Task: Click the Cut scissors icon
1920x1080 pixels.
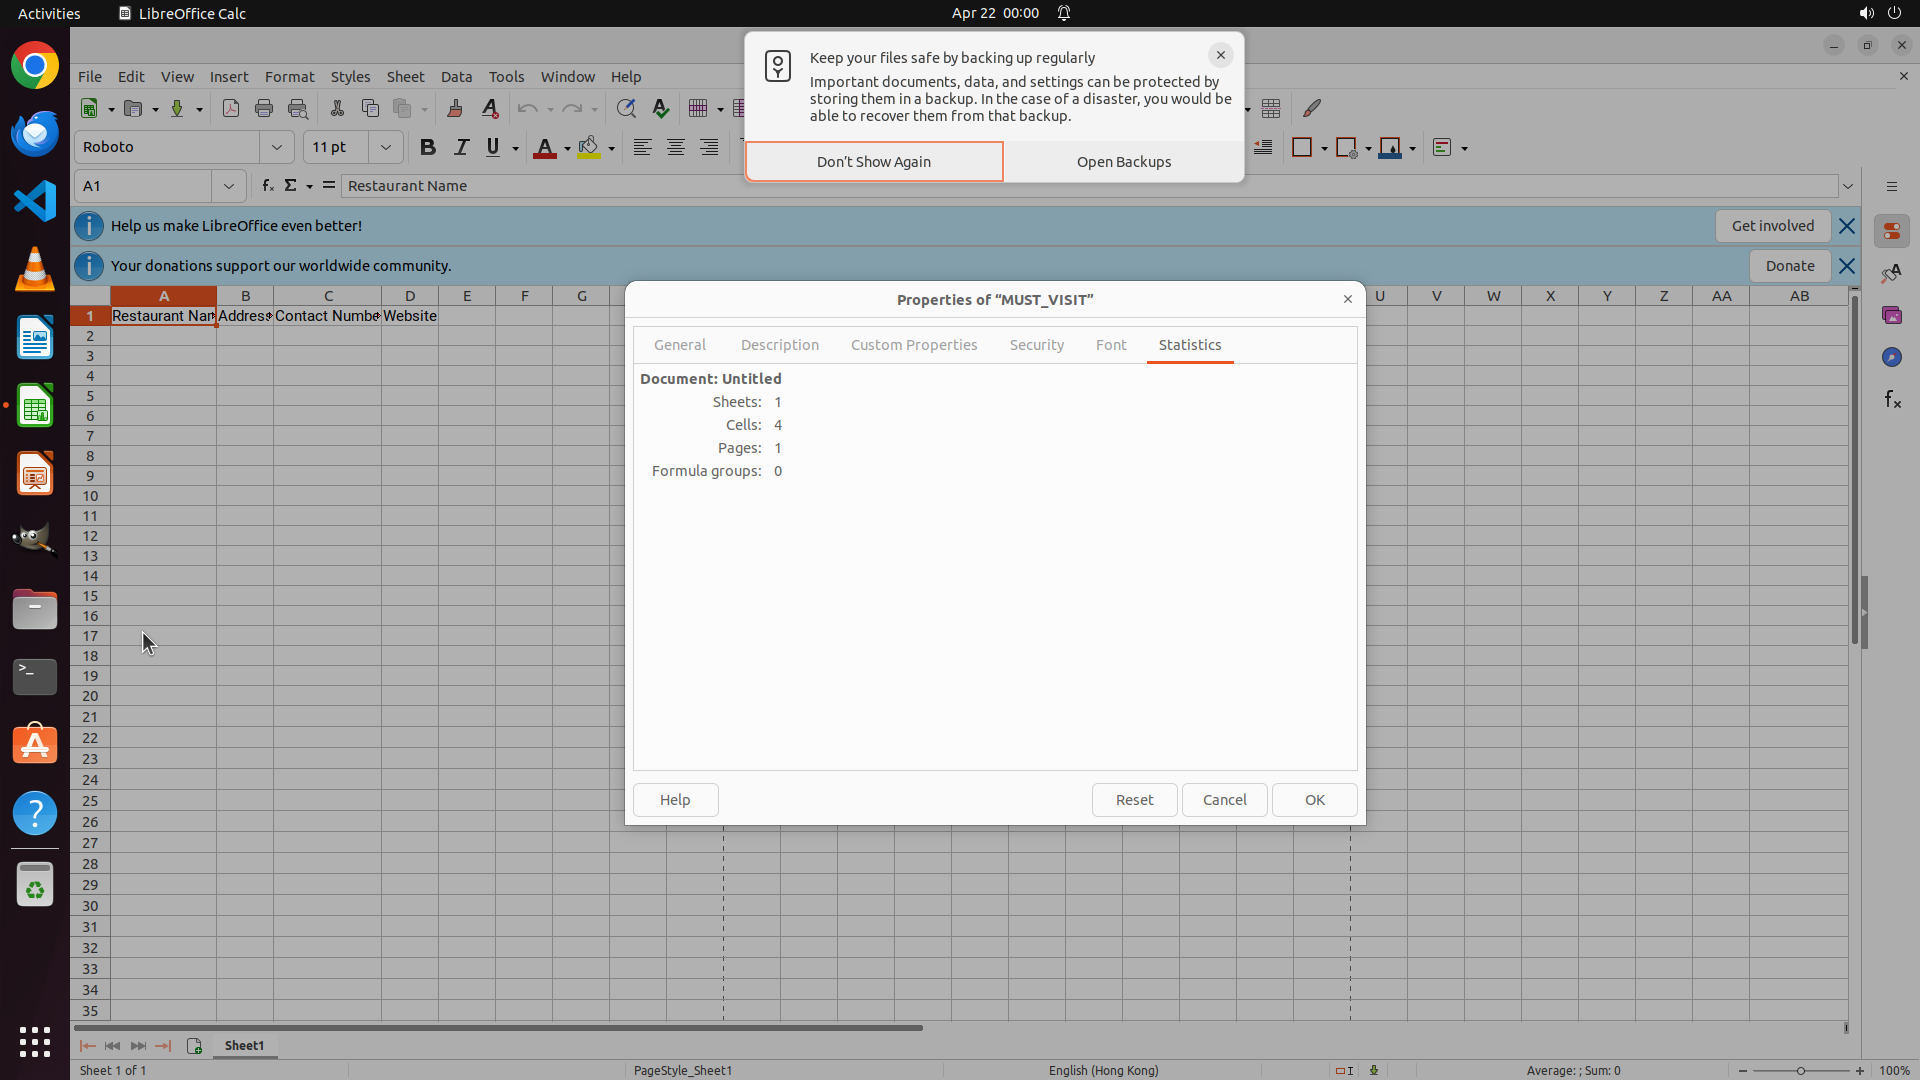Action: 337,109
